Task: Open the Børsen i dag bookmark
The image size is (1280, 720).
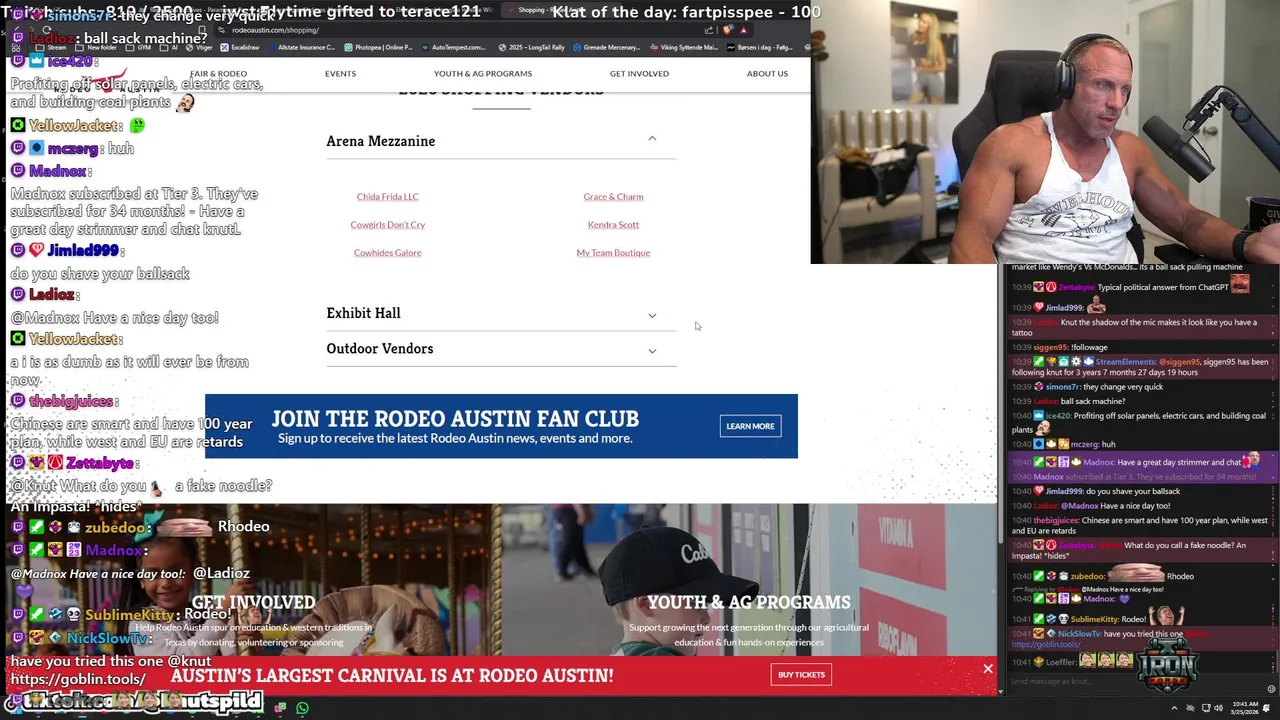Action: 760,47
